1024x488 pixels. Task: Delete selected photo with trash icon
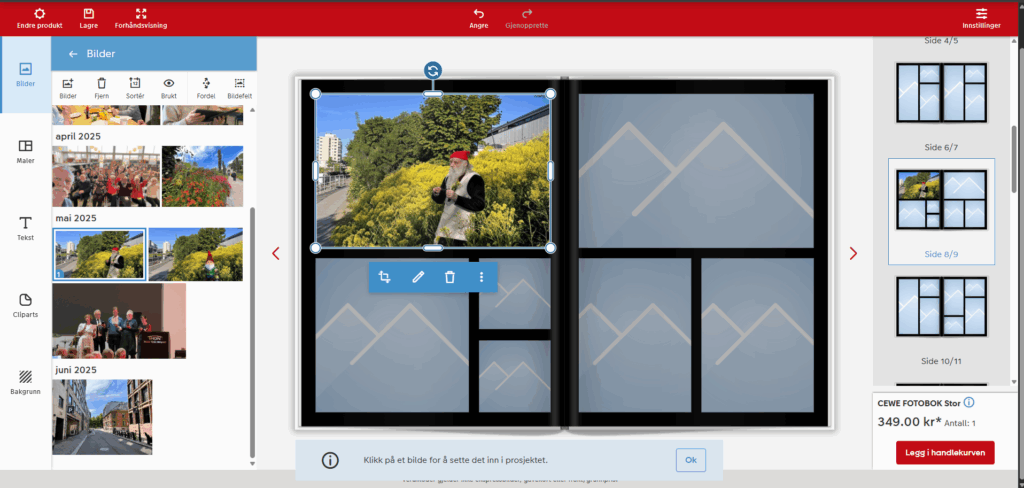click(x=450, y=277)
